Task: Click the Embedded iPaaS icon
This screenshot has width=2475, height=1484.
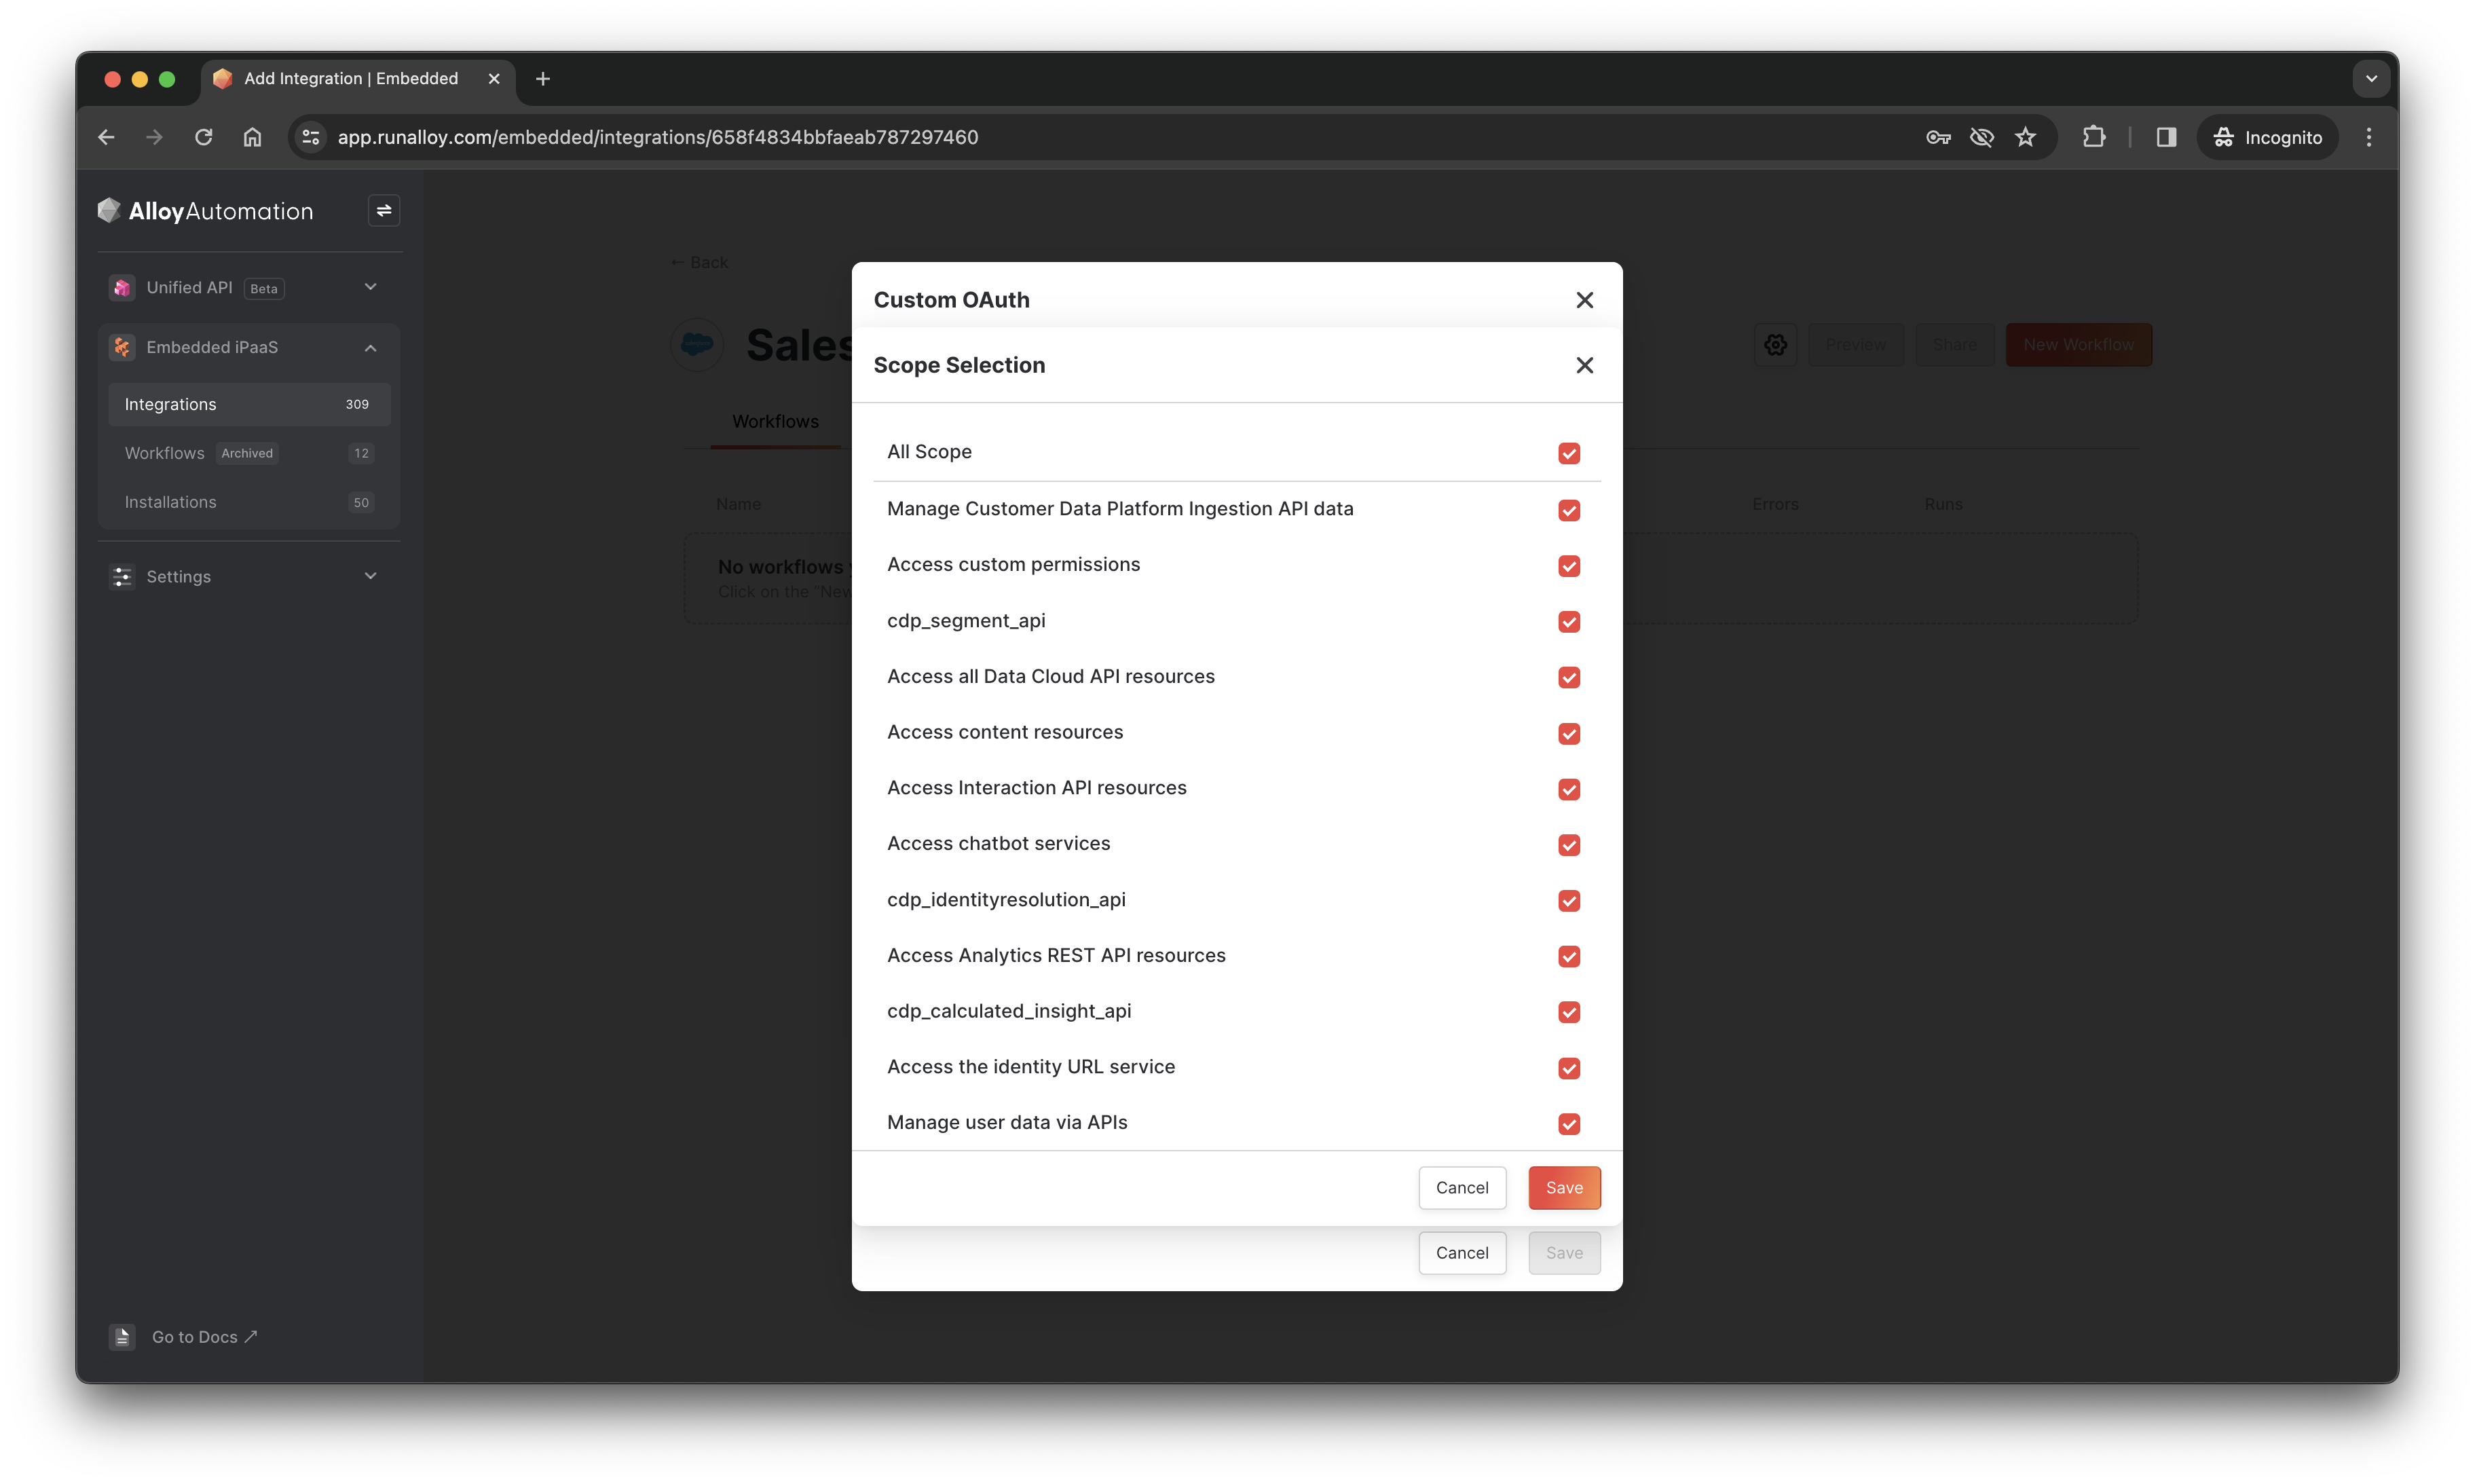Action: pos(122,347)
